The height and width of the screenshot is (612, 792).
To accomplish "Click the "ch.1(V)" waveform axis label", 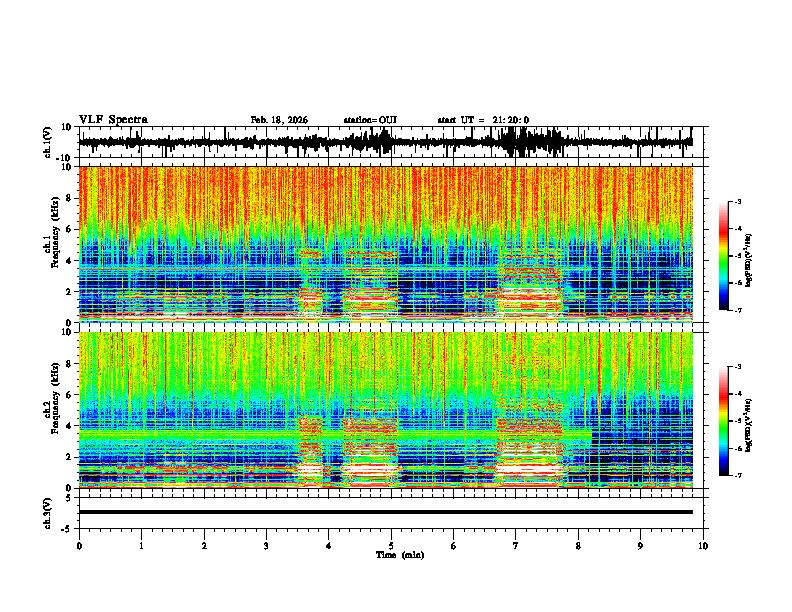I will (x=48, y=142).
